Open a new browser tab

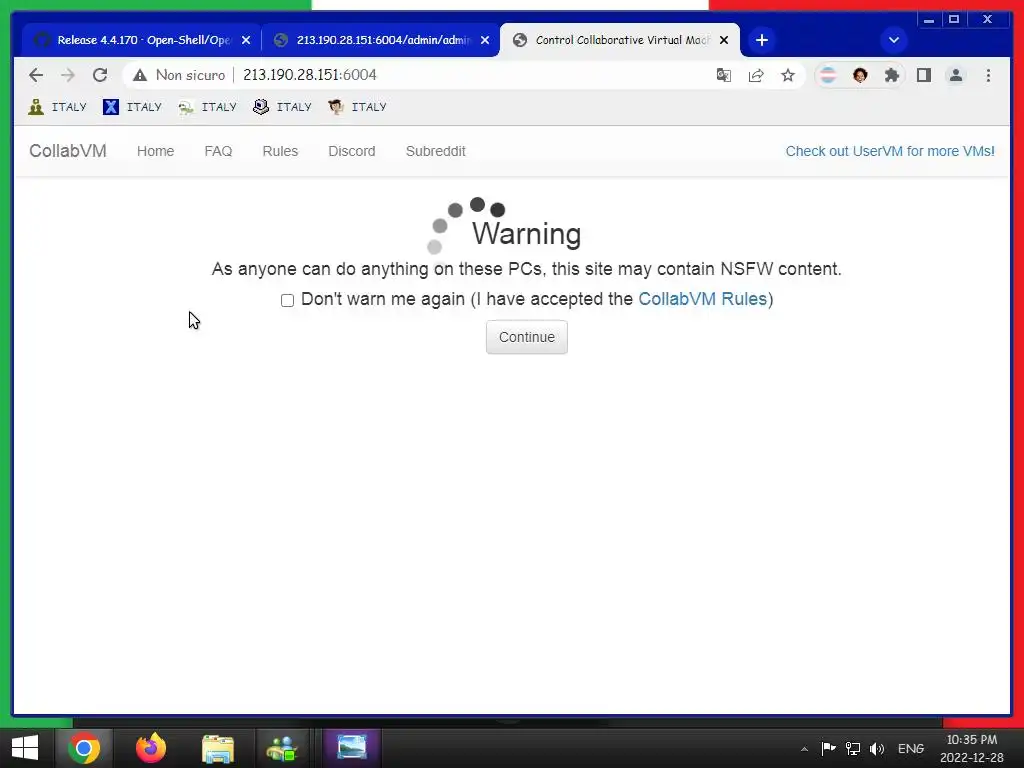click(x=761, y=40)
